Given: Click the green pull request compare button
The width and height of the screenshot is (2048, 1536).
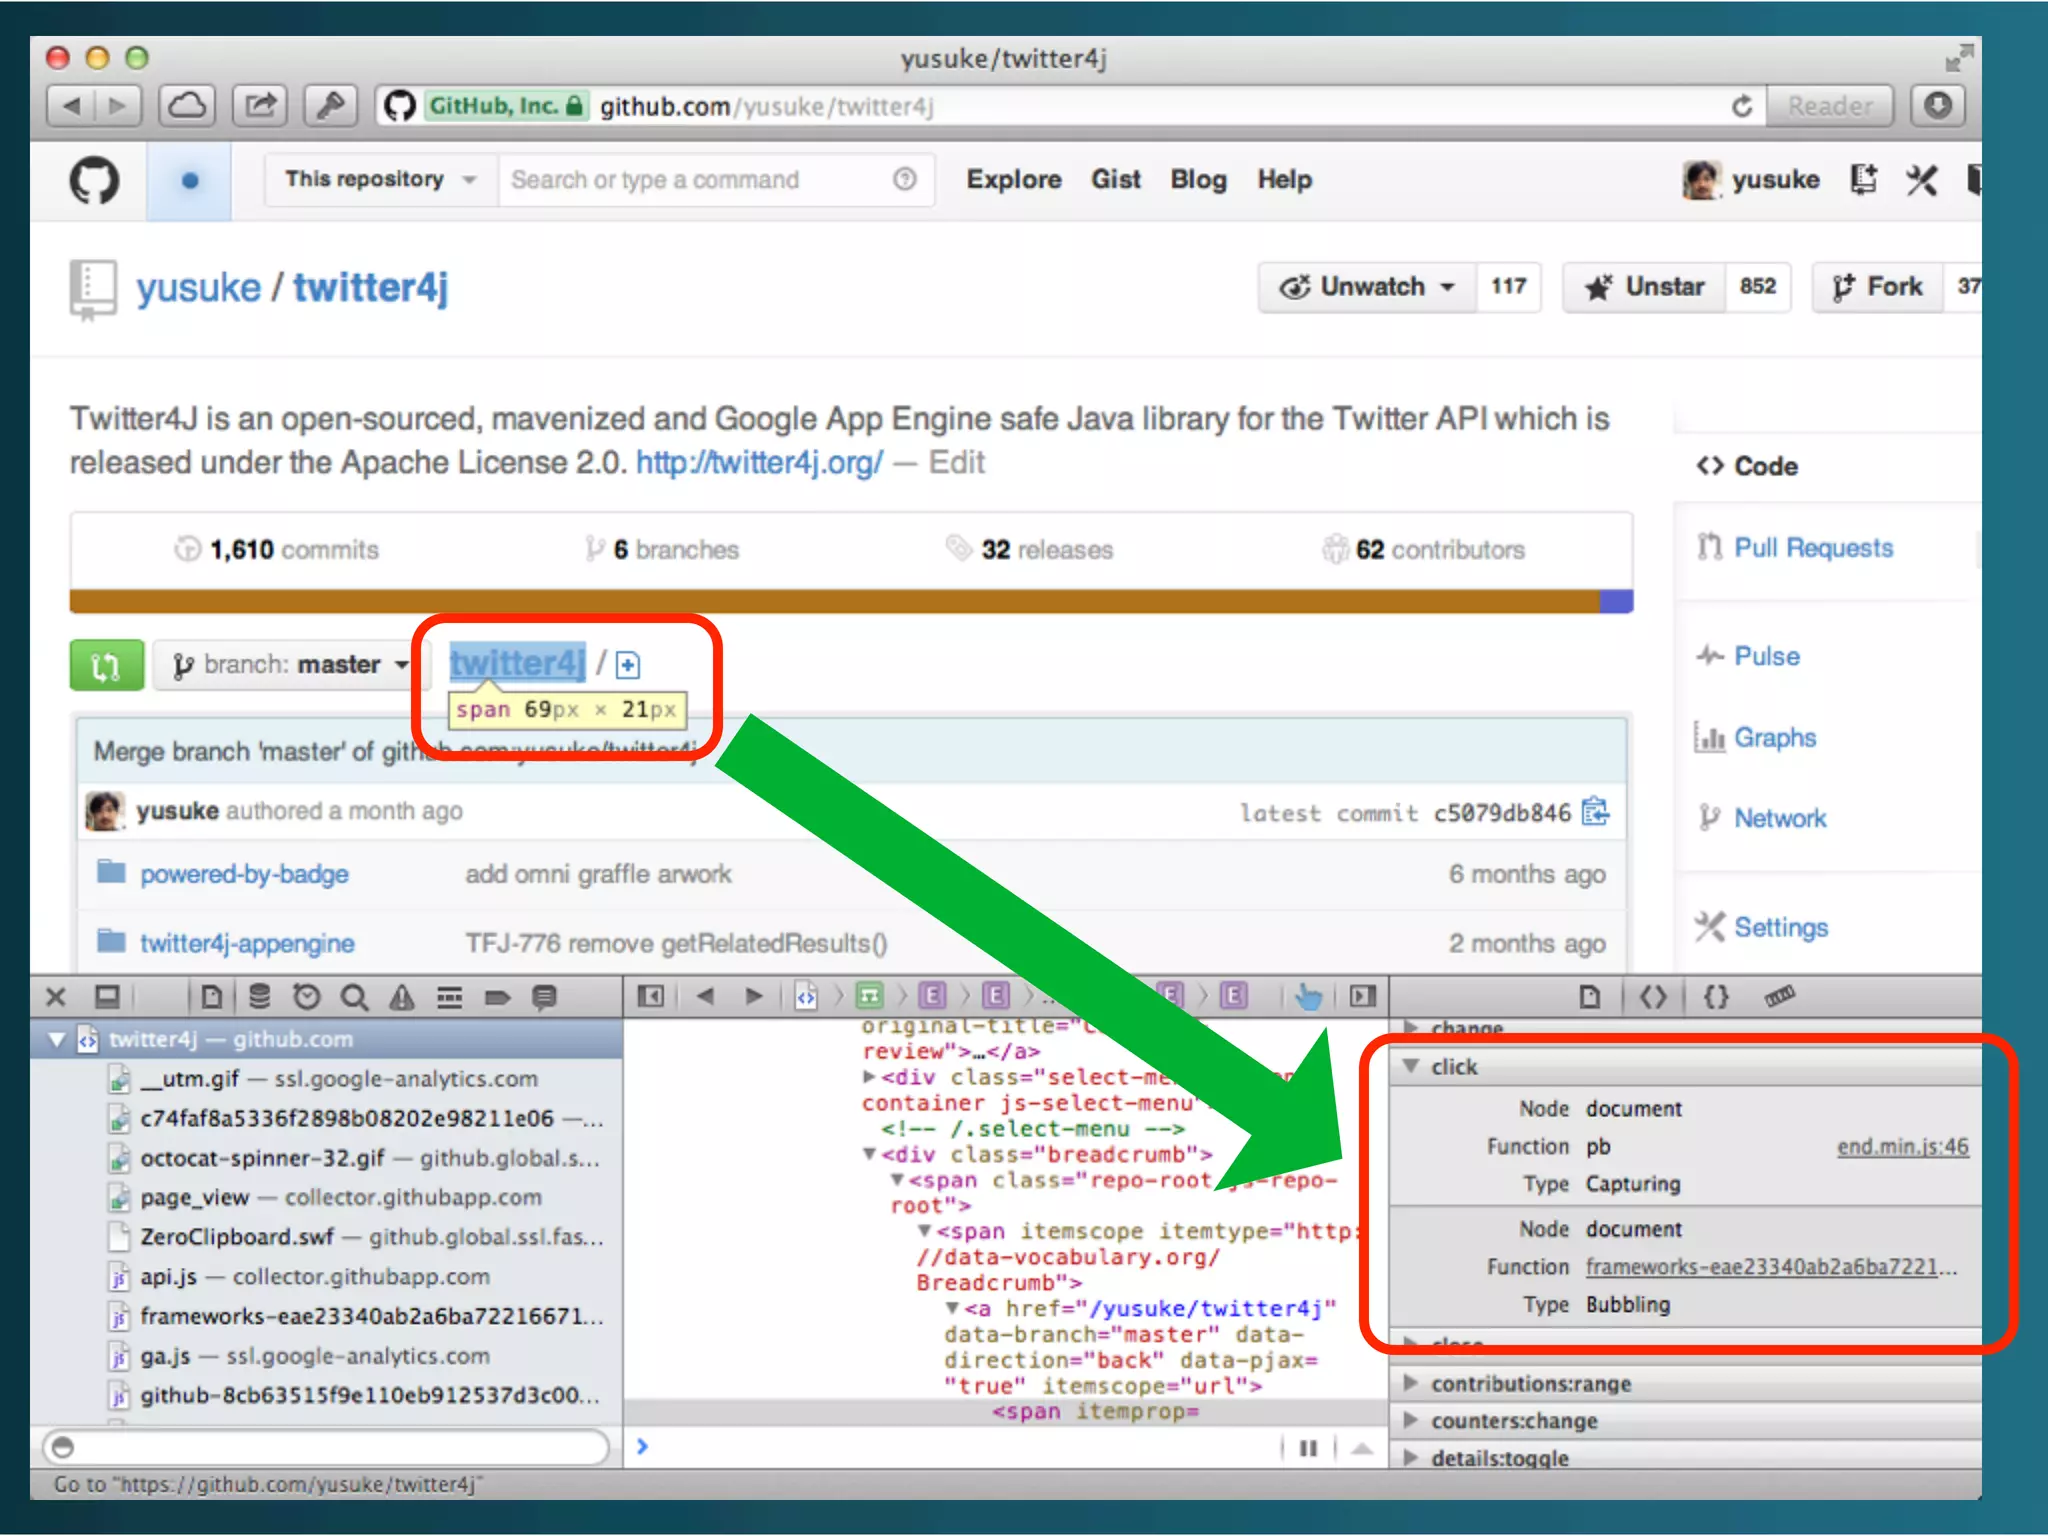Looking at the screenshot, I should (107, 665).
